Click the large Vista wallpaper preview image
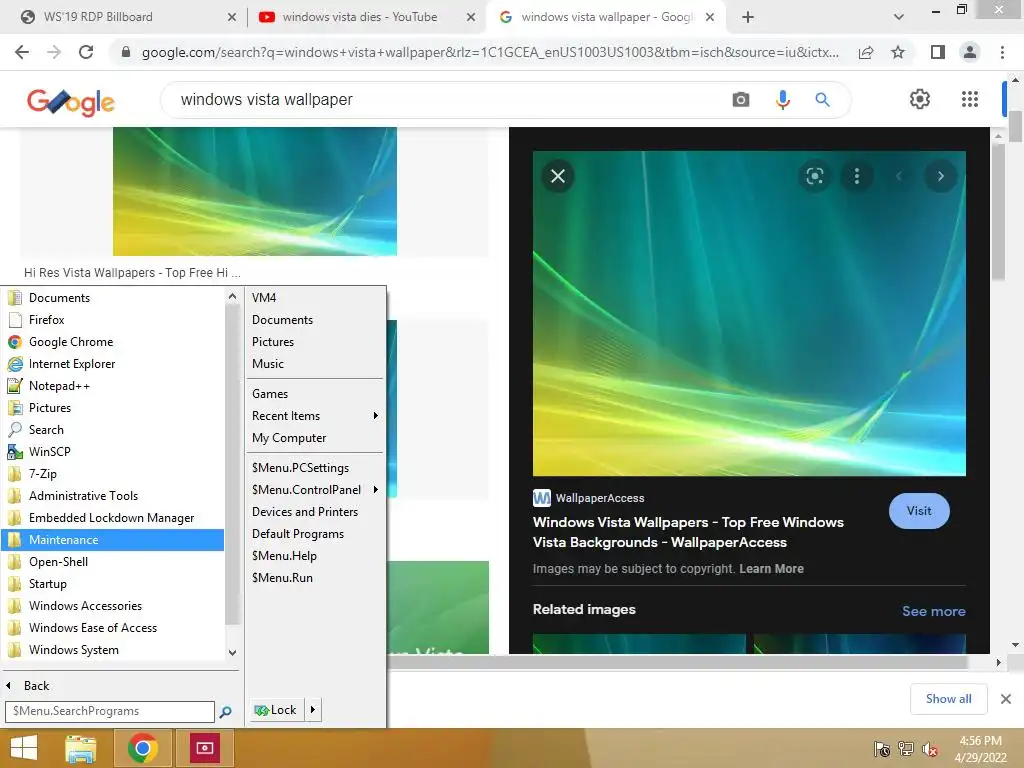 click(x=749, y=313)
